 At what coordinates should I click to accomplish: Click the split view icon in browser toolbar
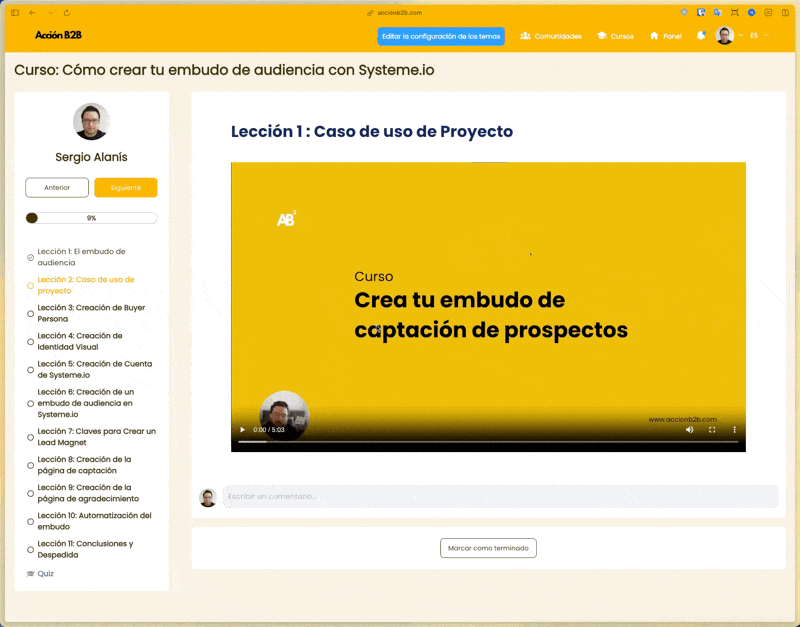[x=785, y=12]
